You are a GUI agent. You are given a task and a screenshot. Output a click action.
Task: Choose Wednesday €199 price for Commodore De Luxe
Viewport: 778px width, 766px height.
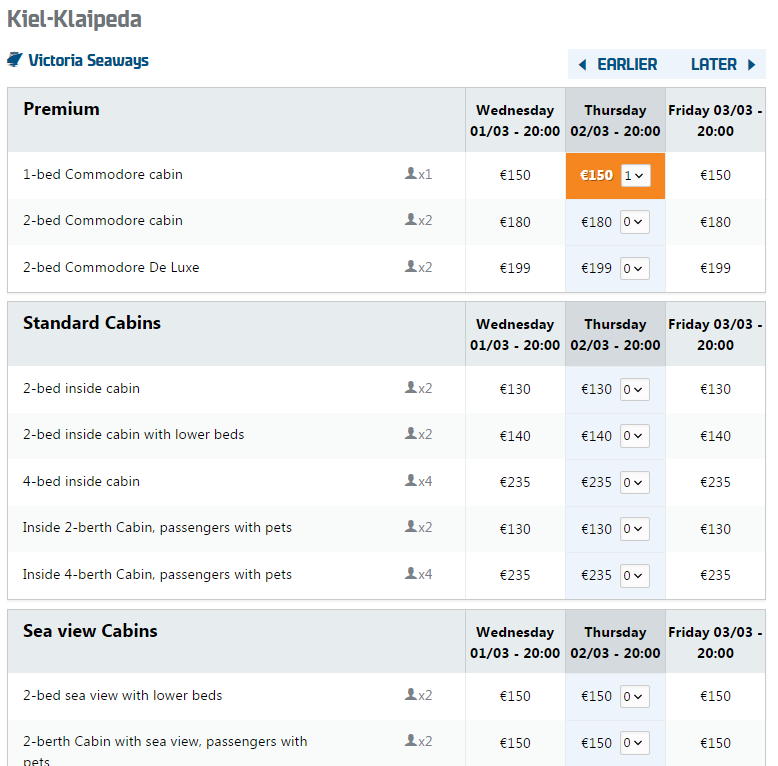click(515, 268)
